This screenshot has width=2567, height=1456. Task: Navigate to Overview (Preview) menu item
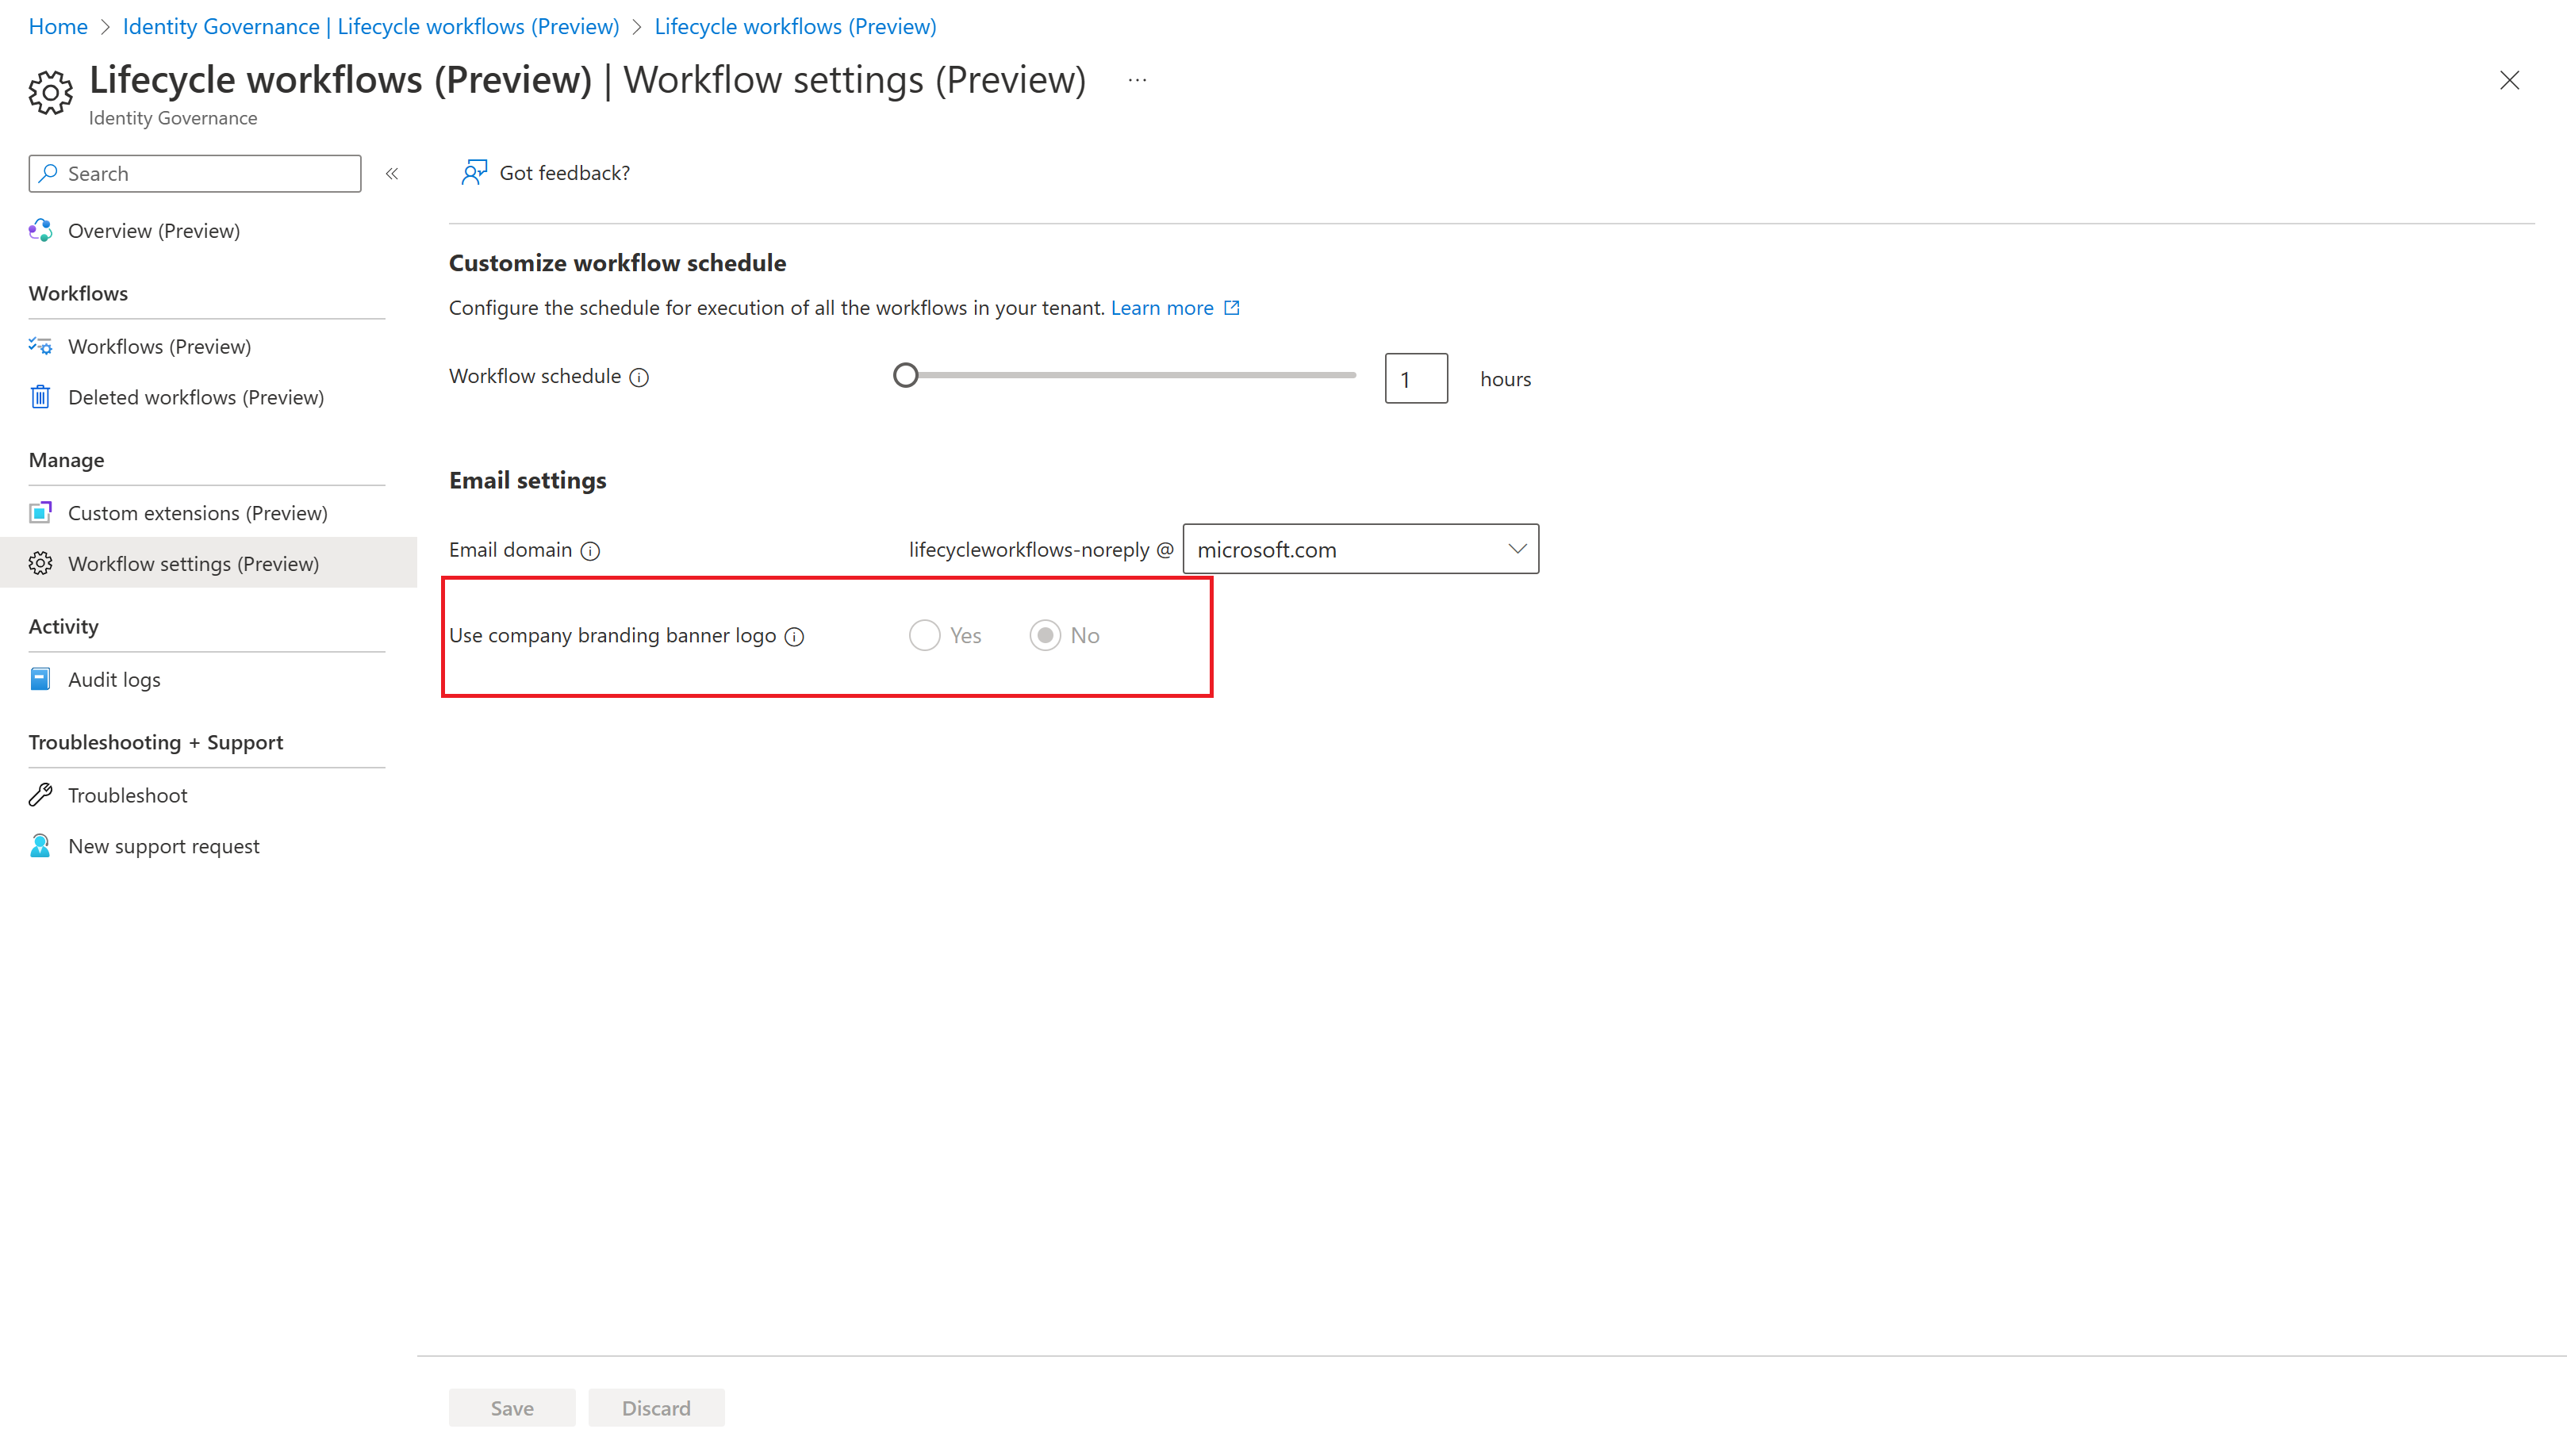pos(153,229)
